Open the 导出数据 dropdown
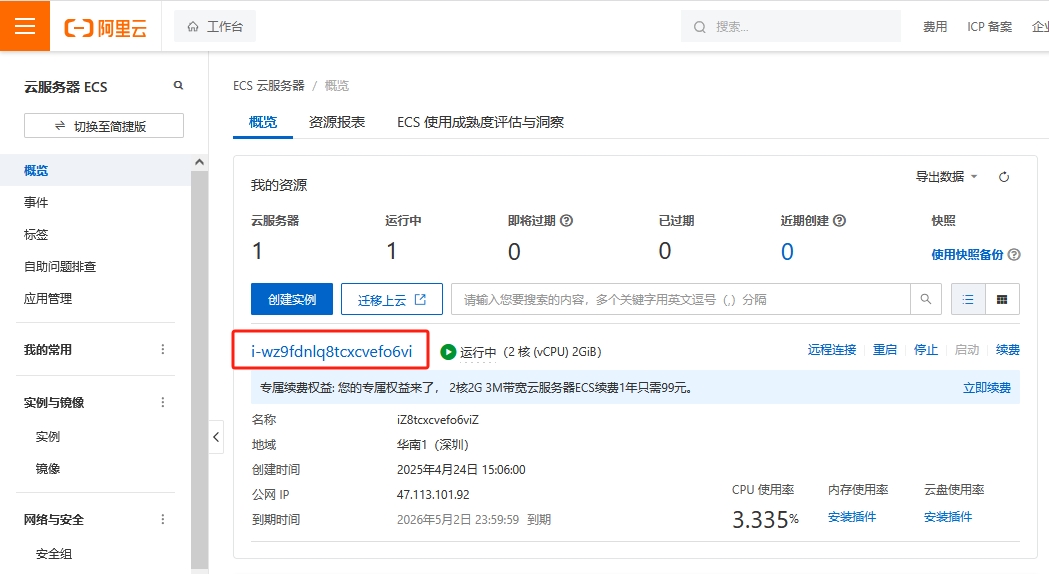Image resolution: width=1049 pixels, height=574 pixels. click(947, 177)
